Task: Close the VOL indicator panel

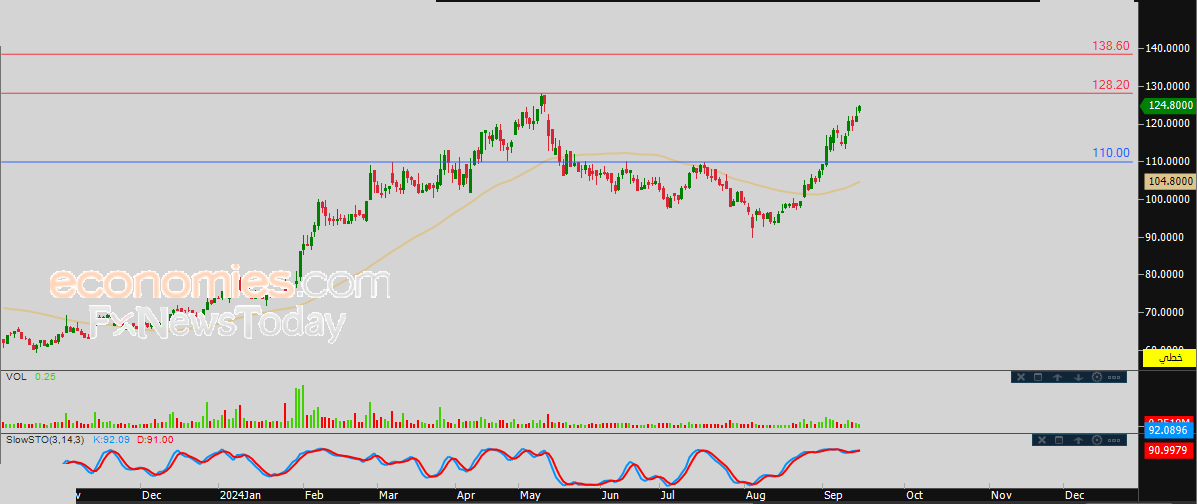Action: [x=1020, y=377]
